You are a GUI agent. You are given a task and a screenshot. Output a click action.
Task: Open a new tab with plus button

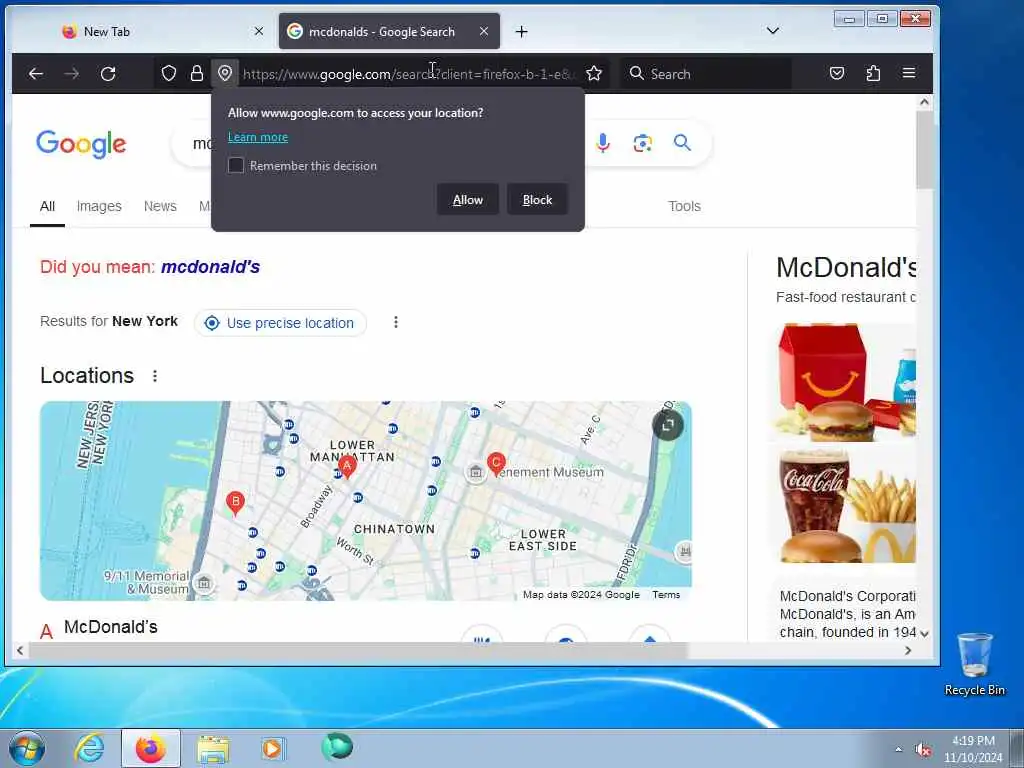click(521, 31)
